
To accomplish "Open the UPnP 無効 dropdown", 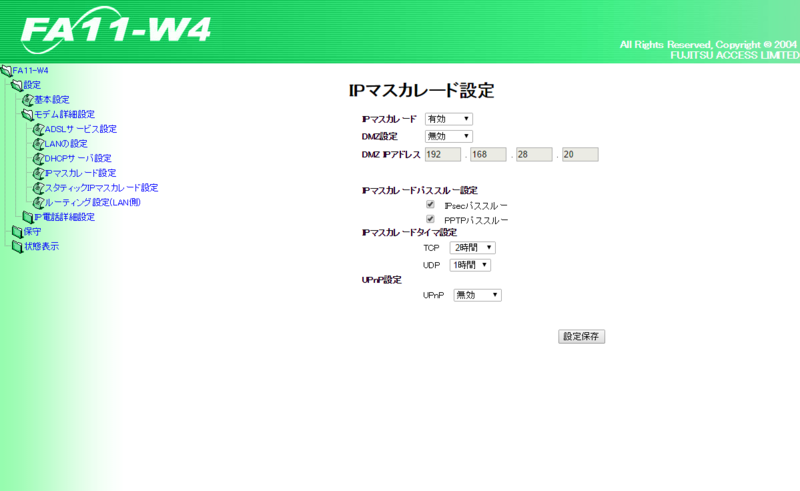I will [x=478, y=295].
